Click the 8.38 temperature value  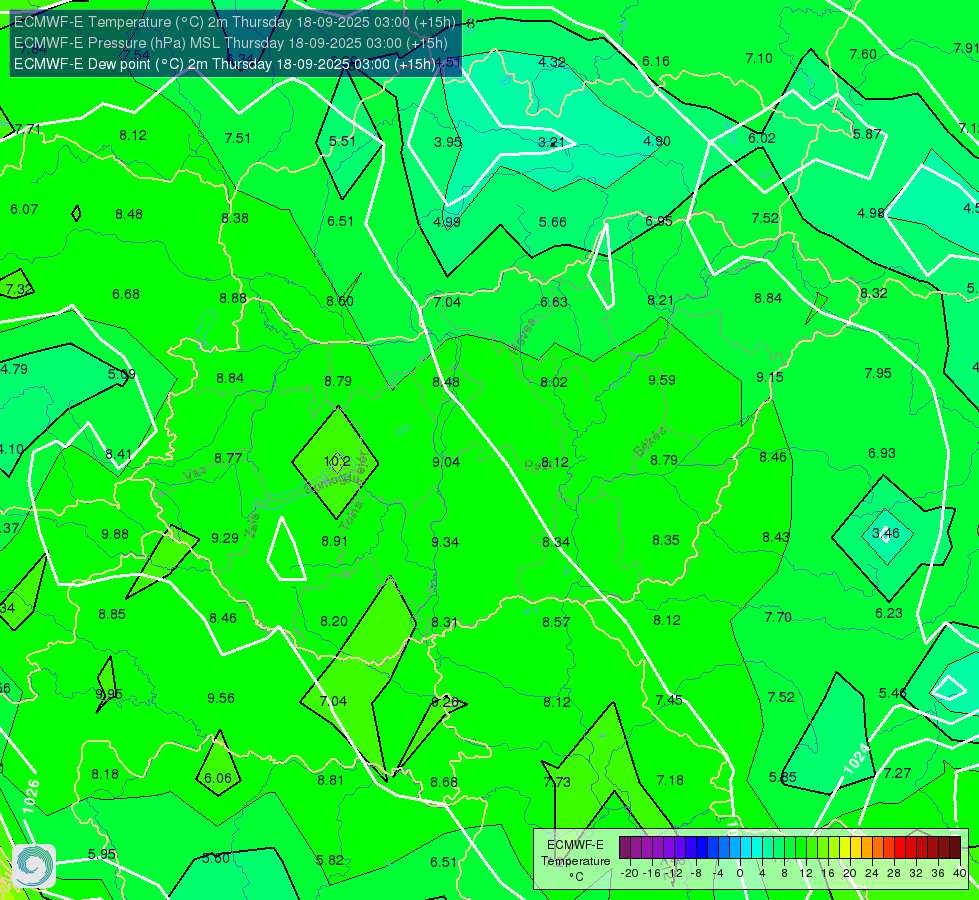tap(235, 218)
